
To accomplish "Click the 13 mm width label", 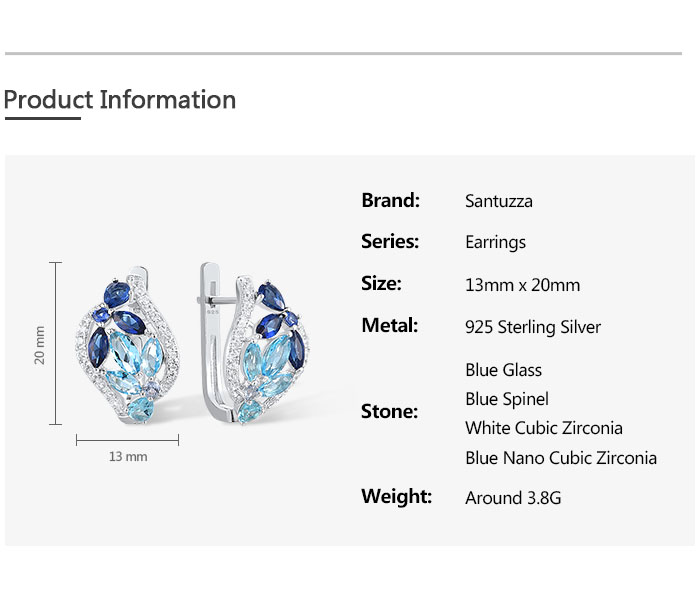I will click(x=128, y=457).
